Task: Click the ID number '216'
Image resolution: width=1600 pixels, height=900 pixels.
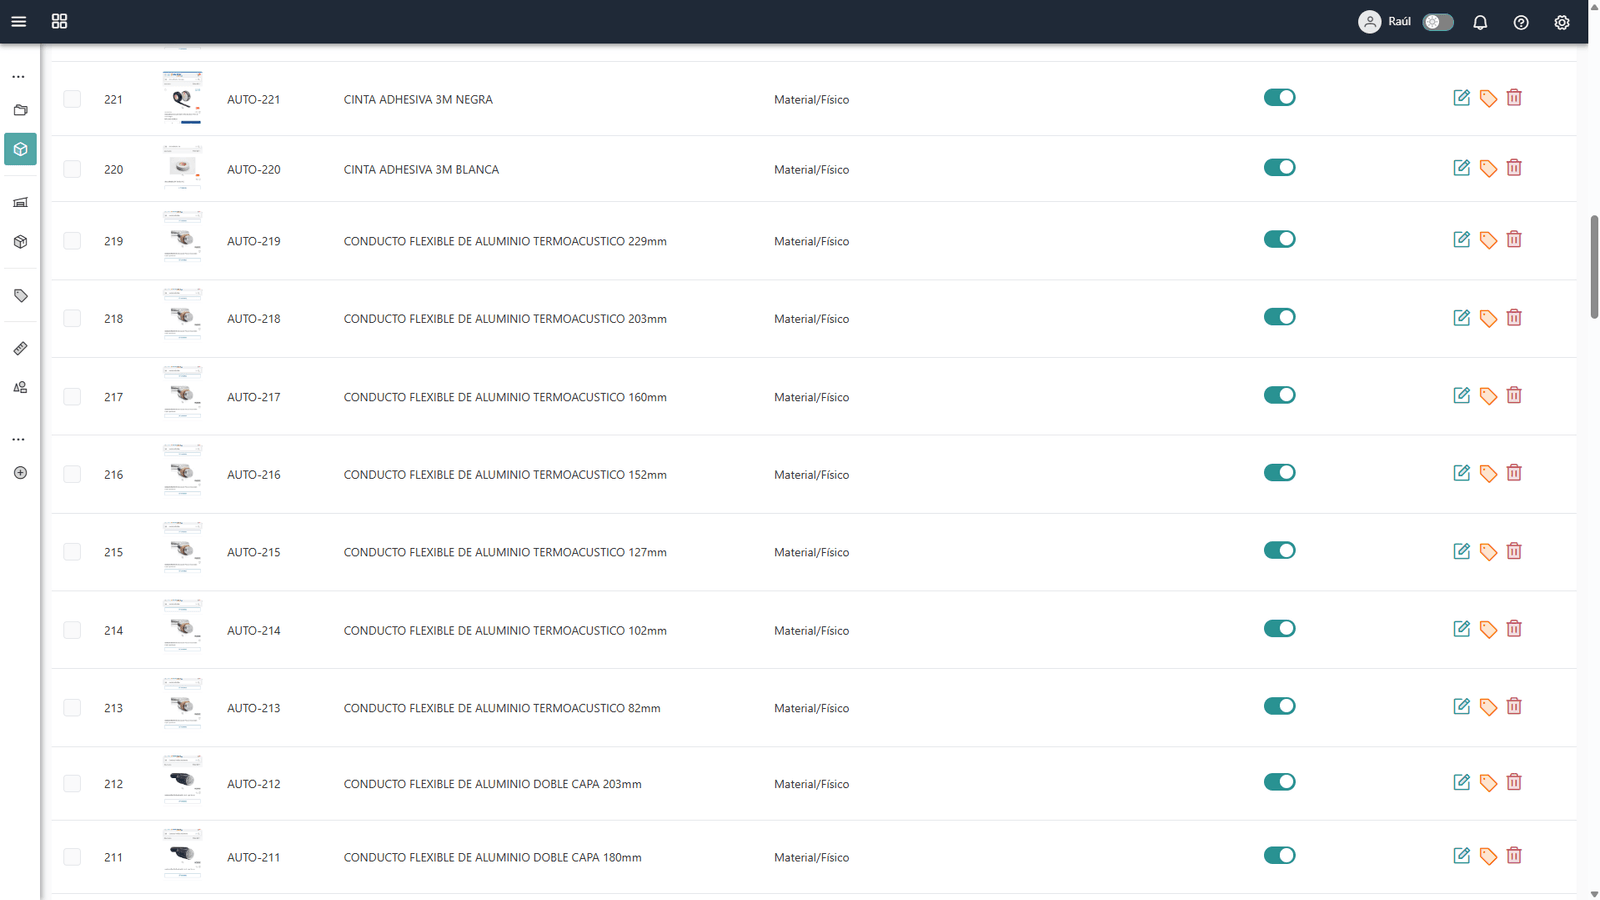Action: pos(113,474)
